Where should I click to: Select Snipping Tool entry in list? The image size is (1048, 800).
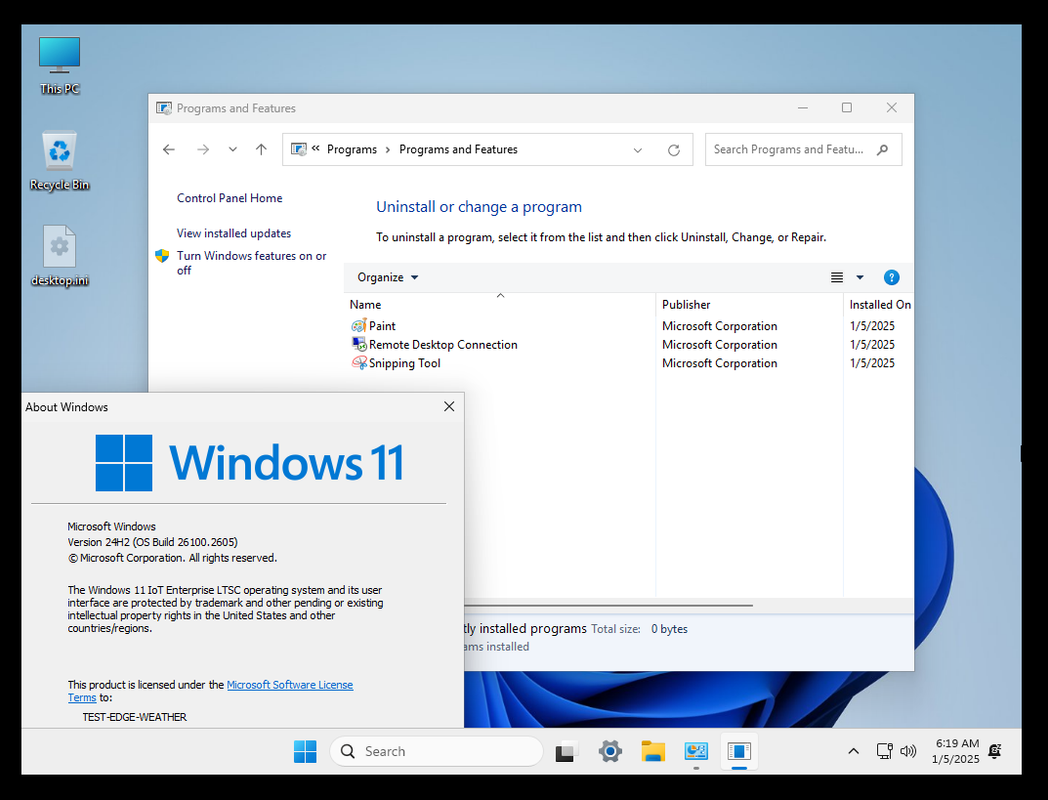click(x=404, y=364)
